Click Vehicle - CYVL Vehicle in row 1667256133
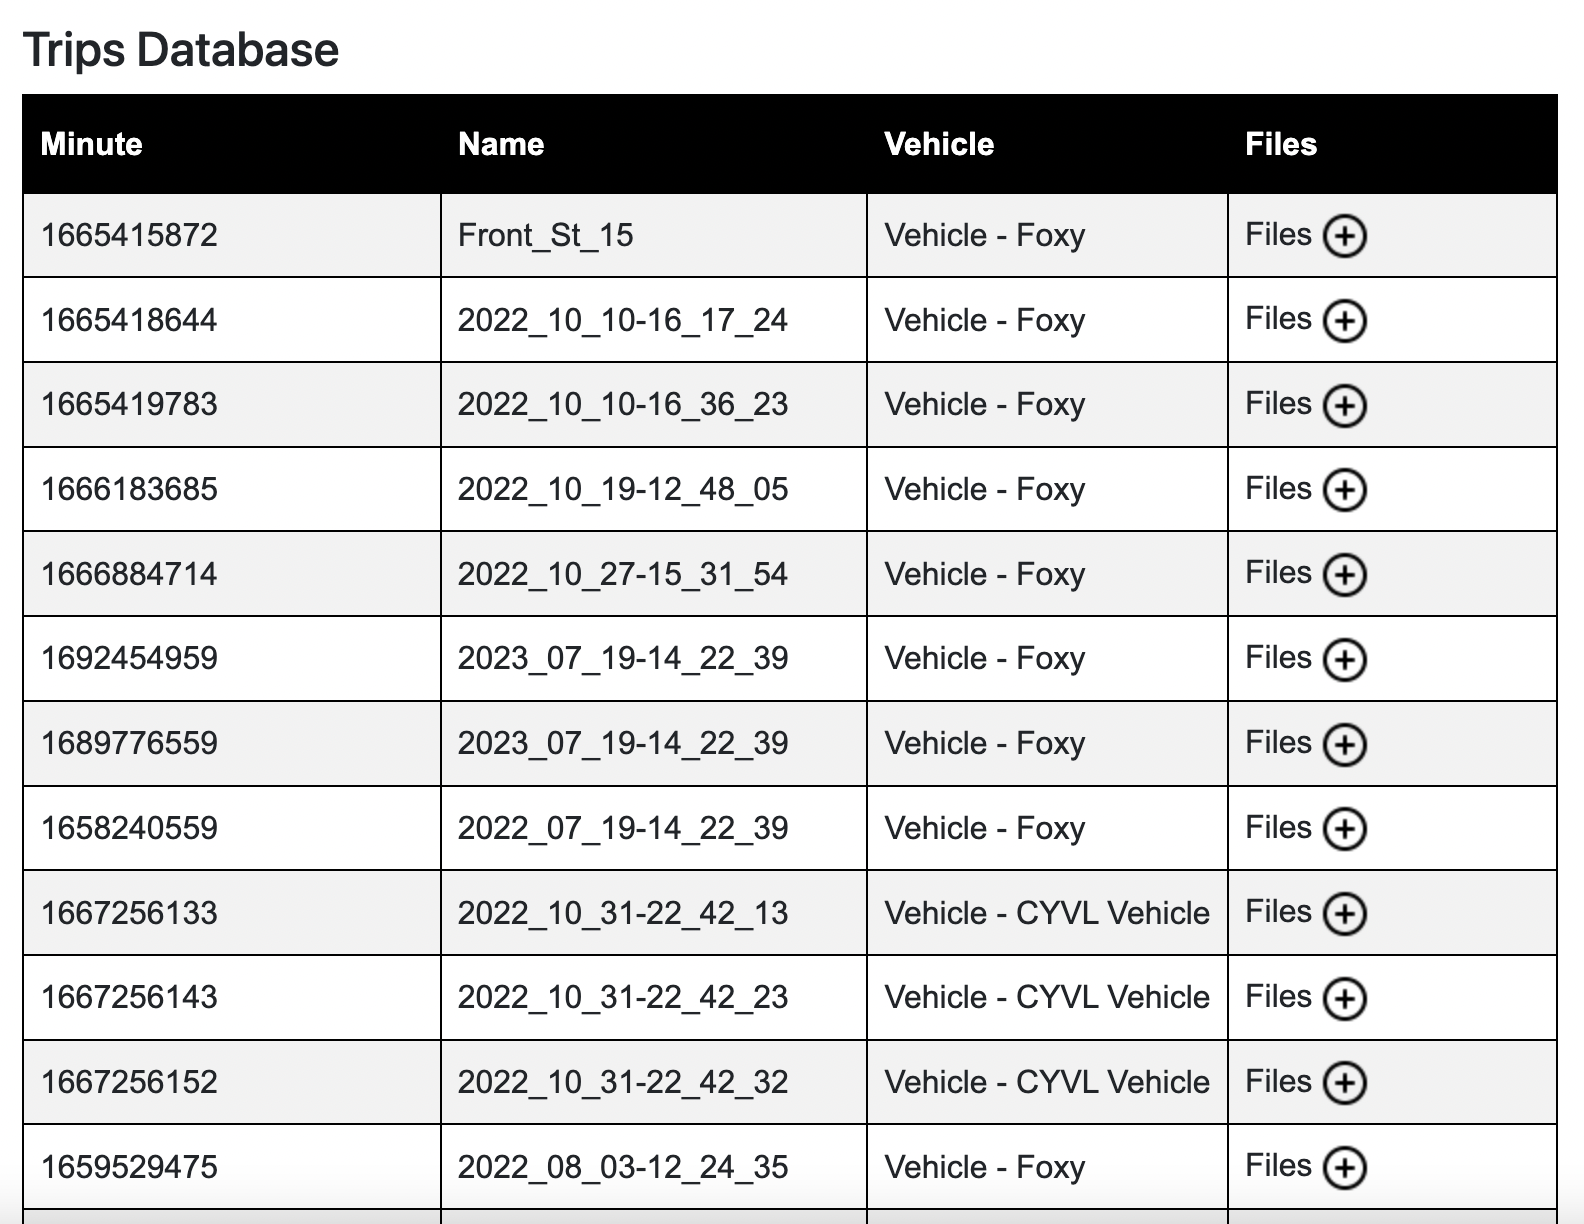Image resolution: width=1584 pixels, height=1224 pixels. click(1047, 913)
